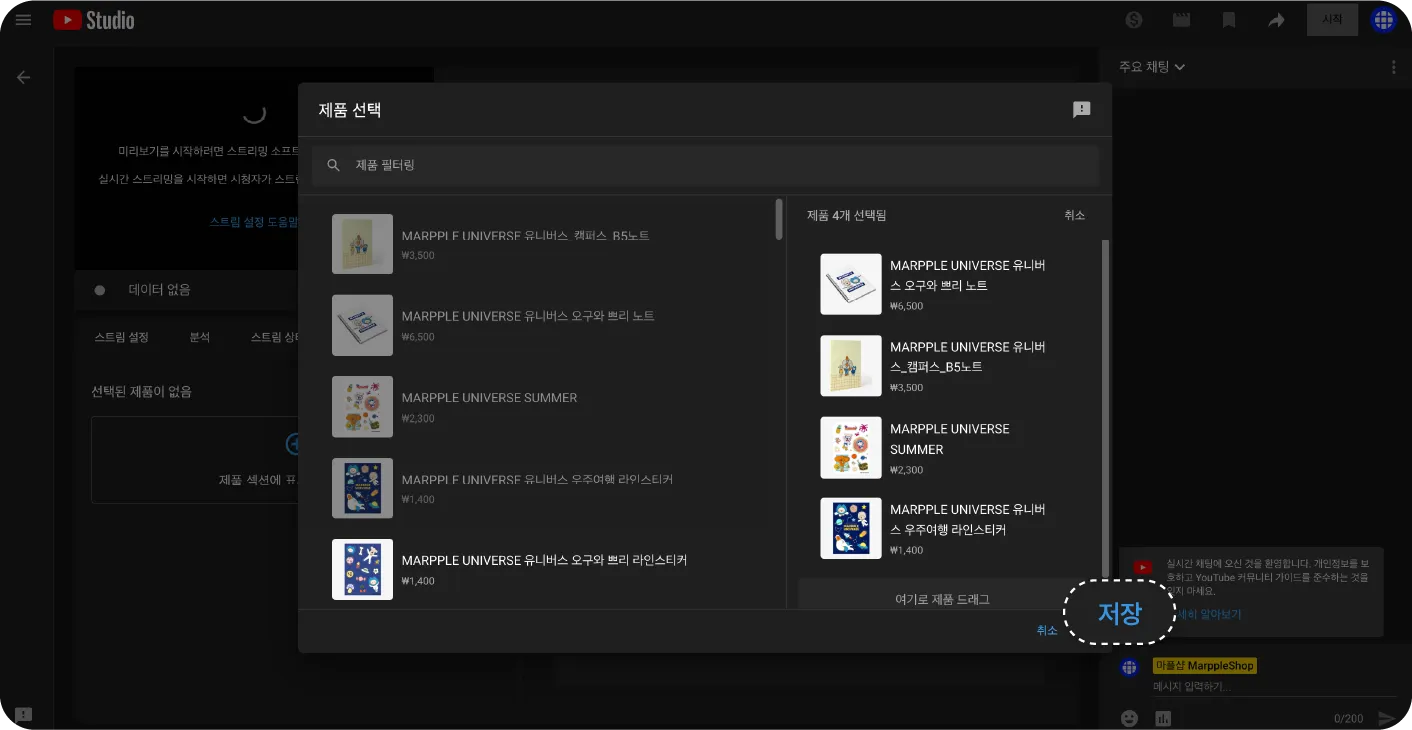
Task: Click left-list 우주여행 라인스티커 product name
Action: [x=537, y=480]
